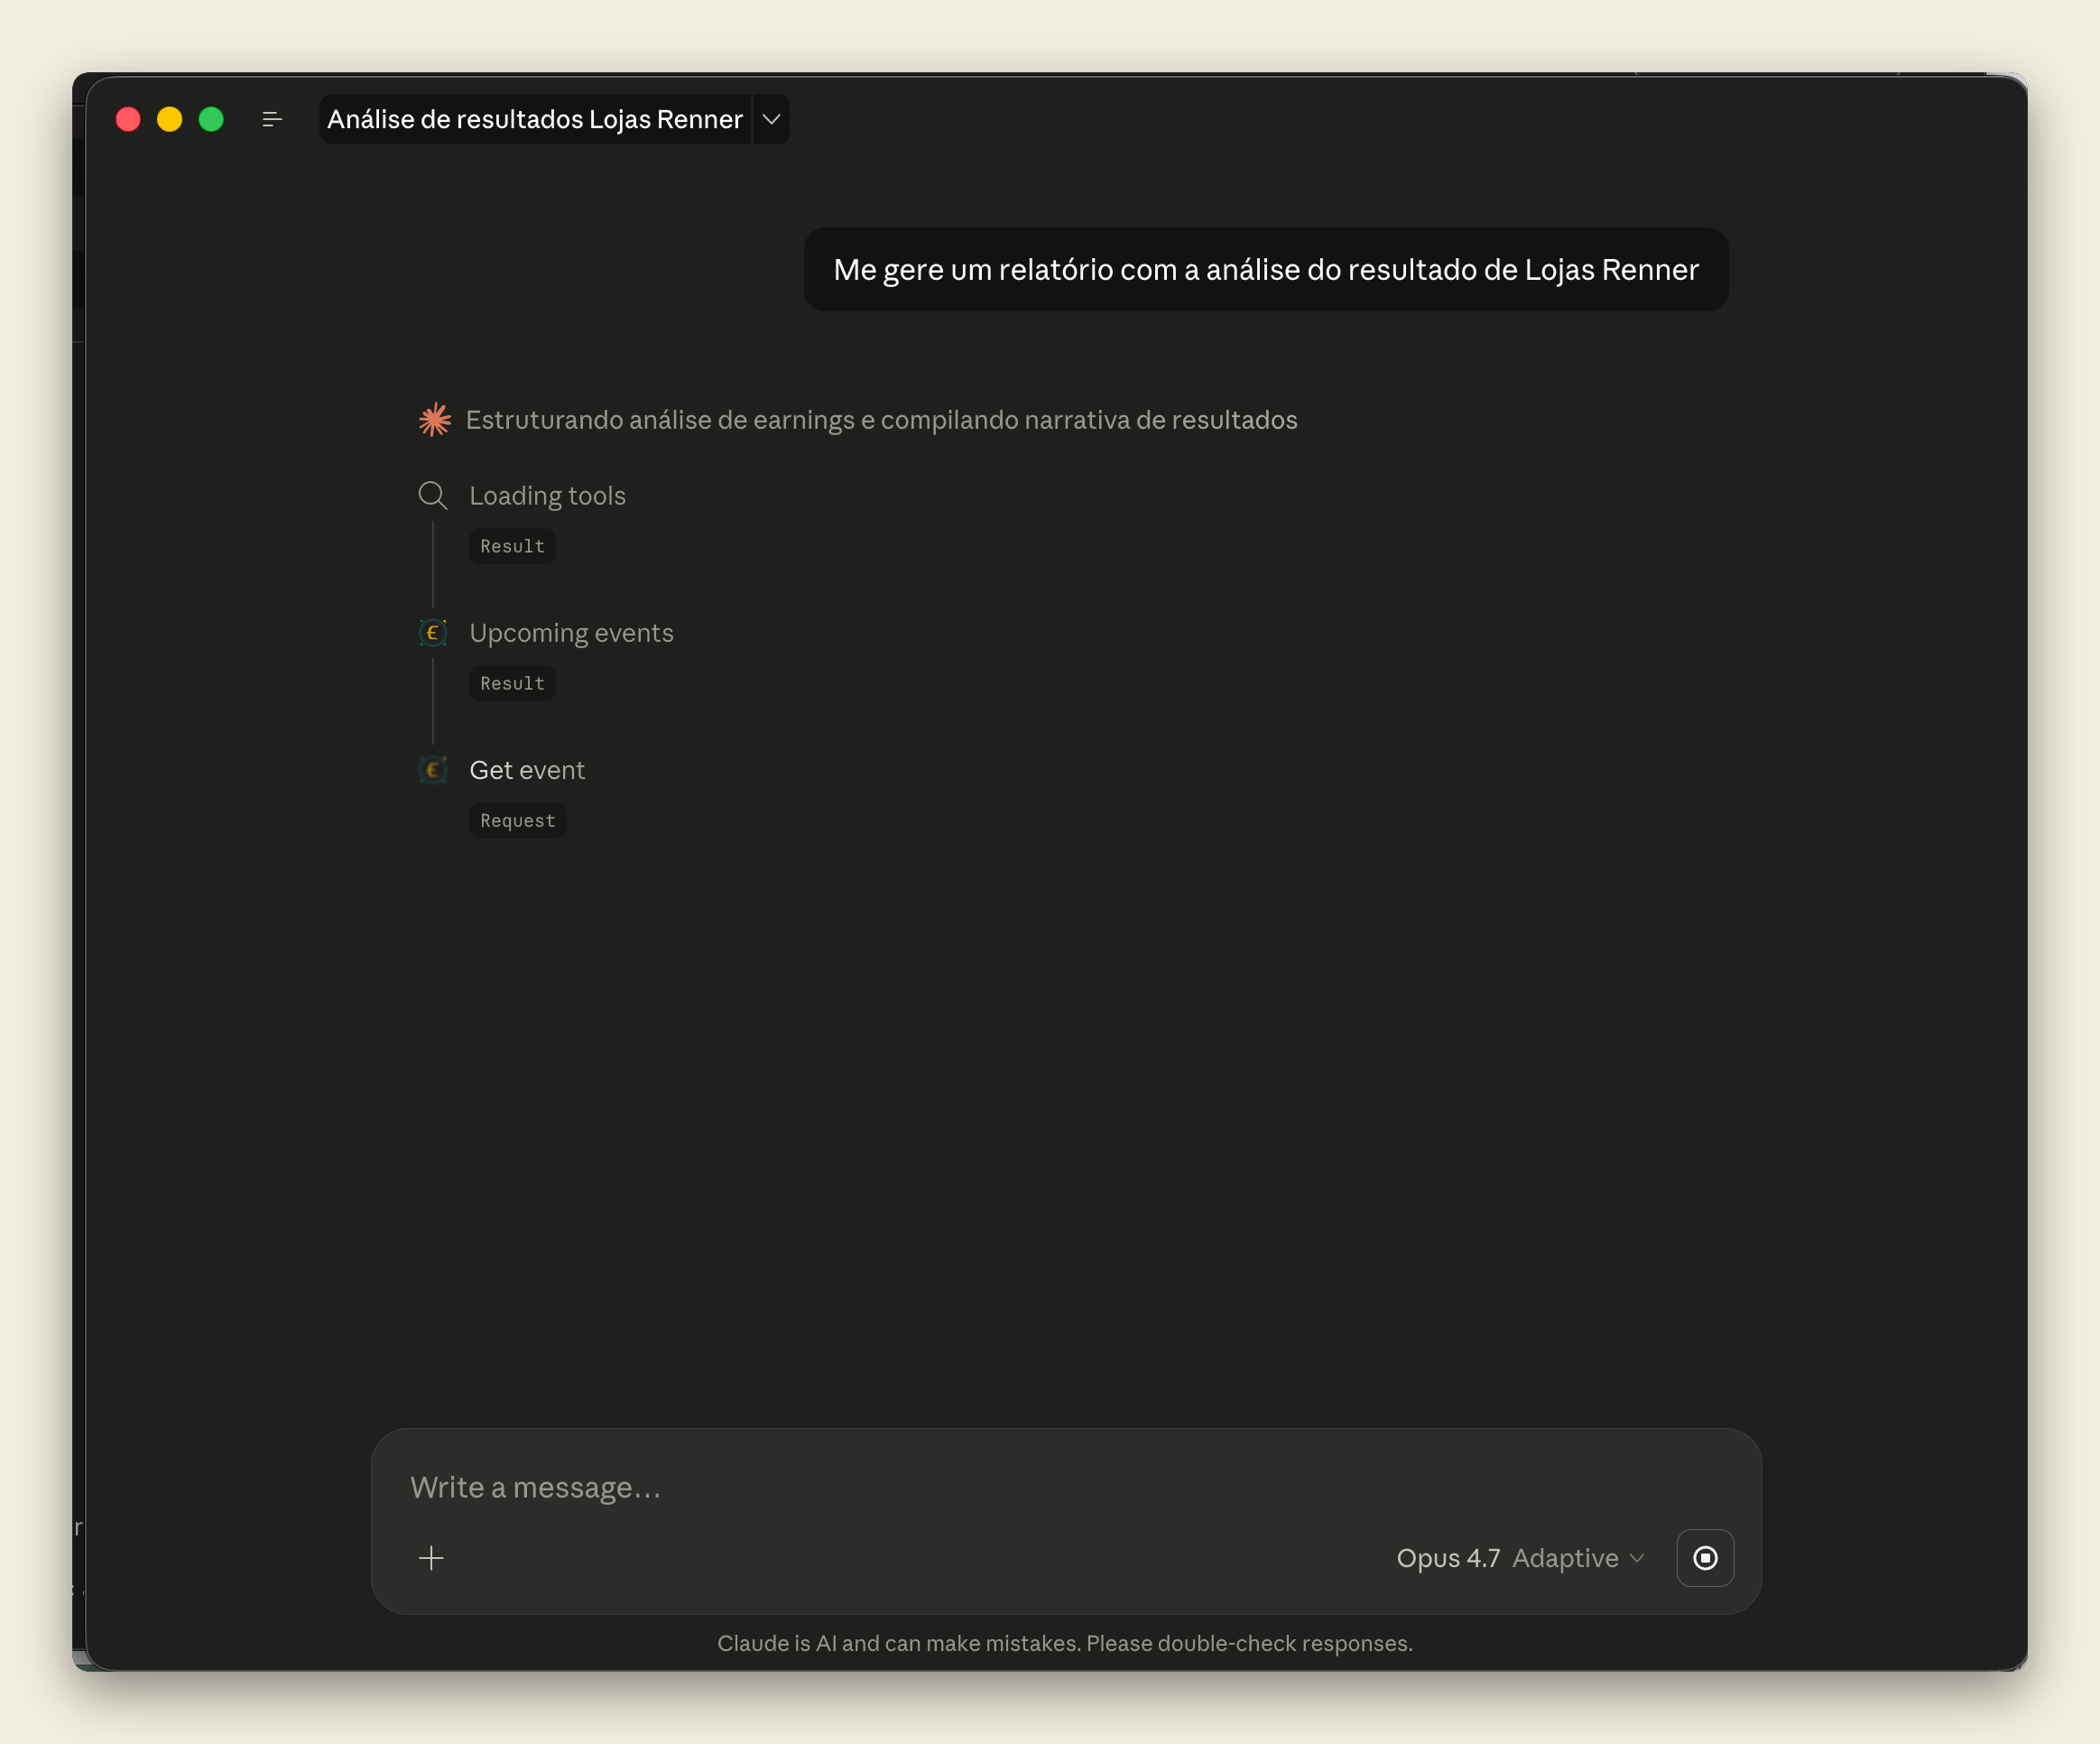
Task: Expand the Loading tools step
Action: [547, 496]
